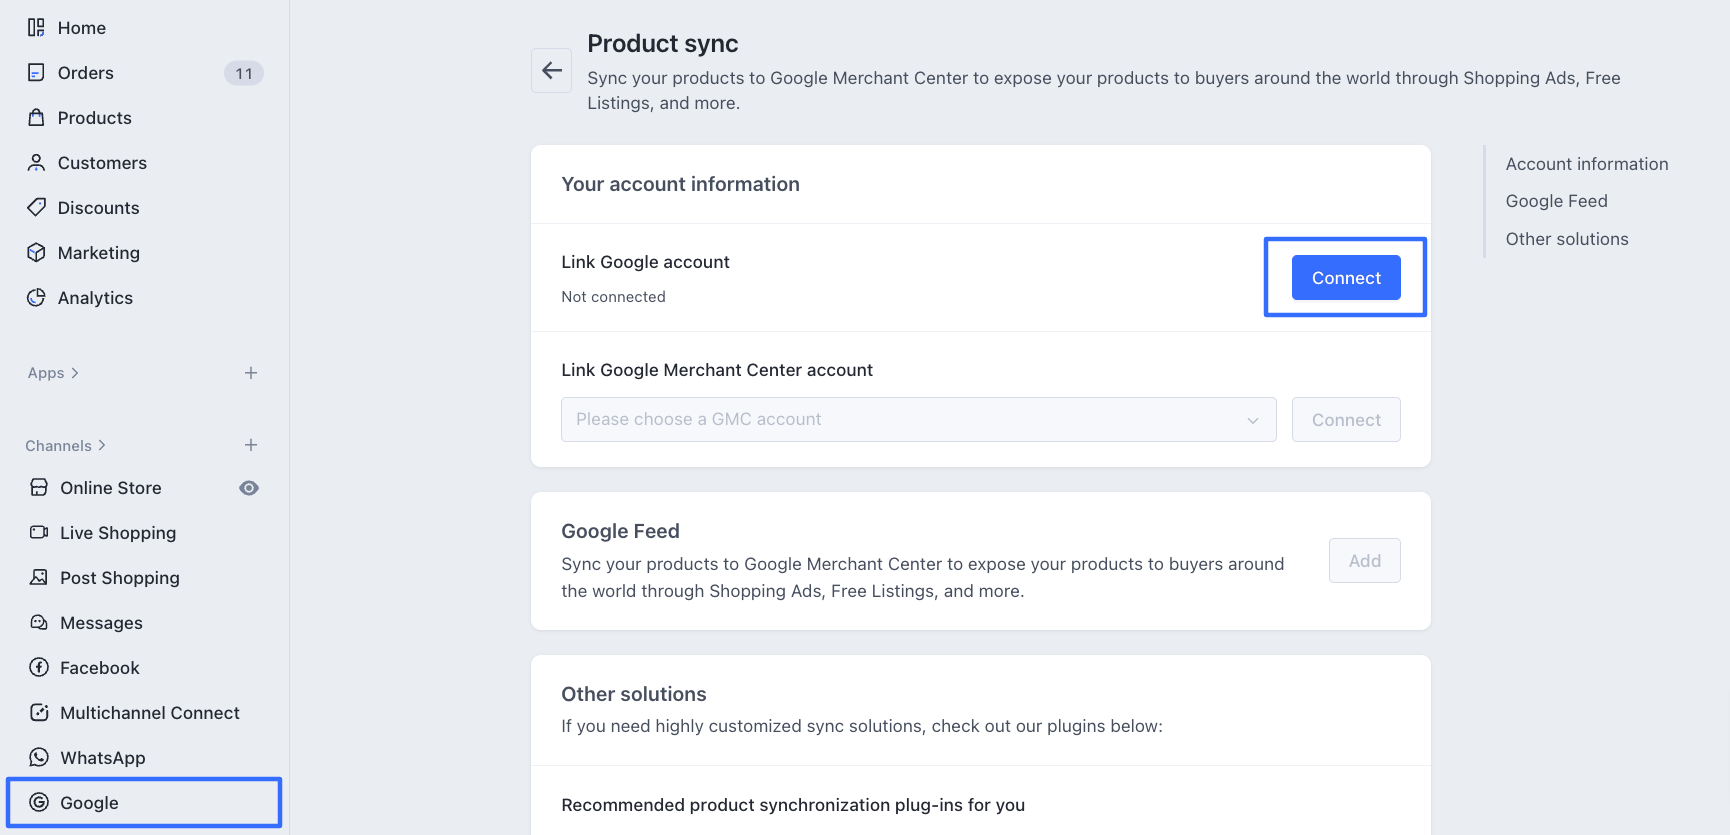Expand the Apps section chevron
Image resolution: width=1730 pixels, height=835 pixels.
tap(75, 373)
